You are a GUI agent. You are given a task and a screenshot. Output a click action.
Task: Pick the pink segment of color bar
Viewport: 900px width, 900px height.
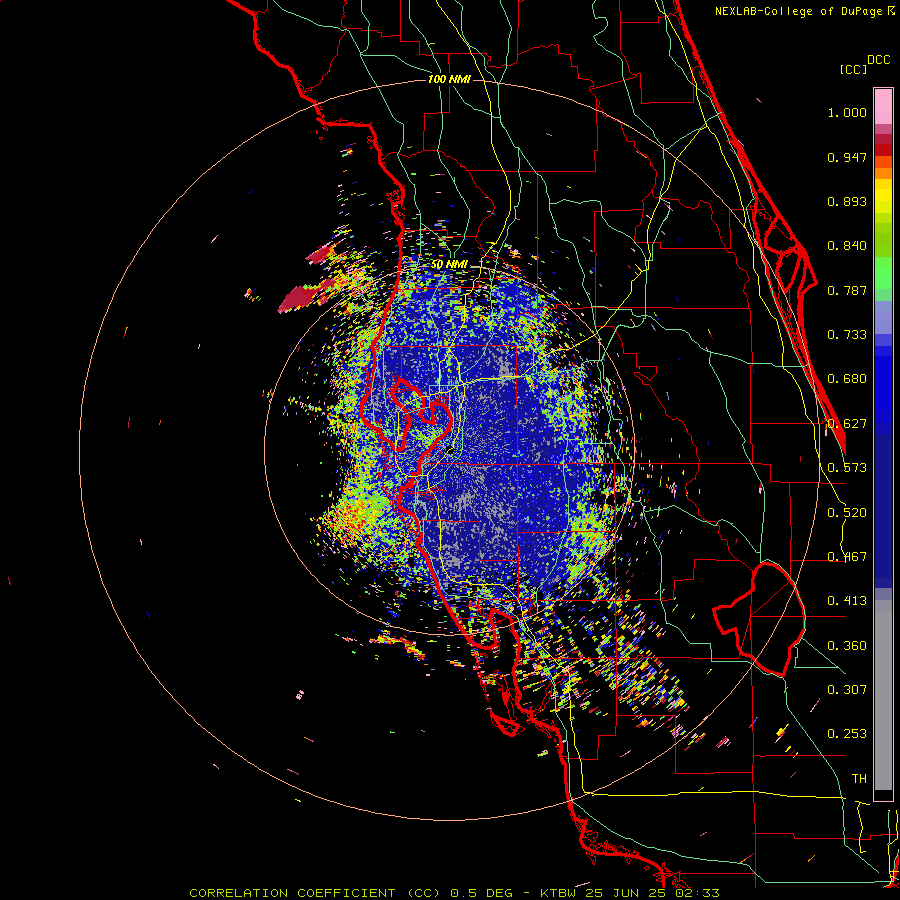coord(883,106)
